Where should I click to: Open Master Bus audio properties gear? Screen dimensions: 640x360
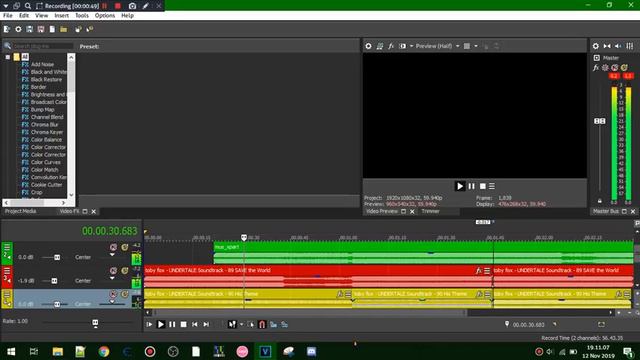596,46
